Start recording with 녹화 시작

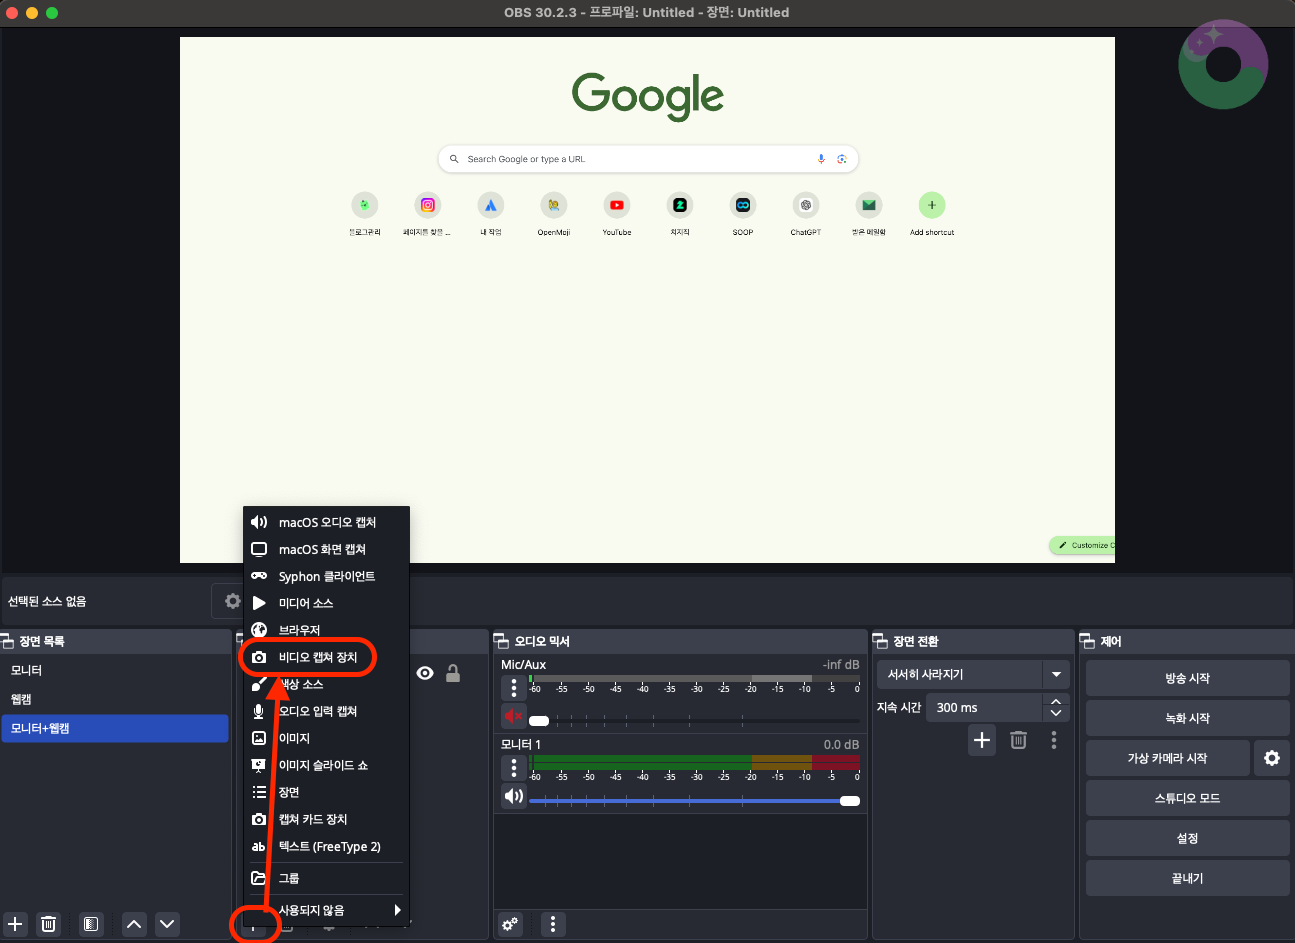pyautogui.click(x=1187, y=718)
